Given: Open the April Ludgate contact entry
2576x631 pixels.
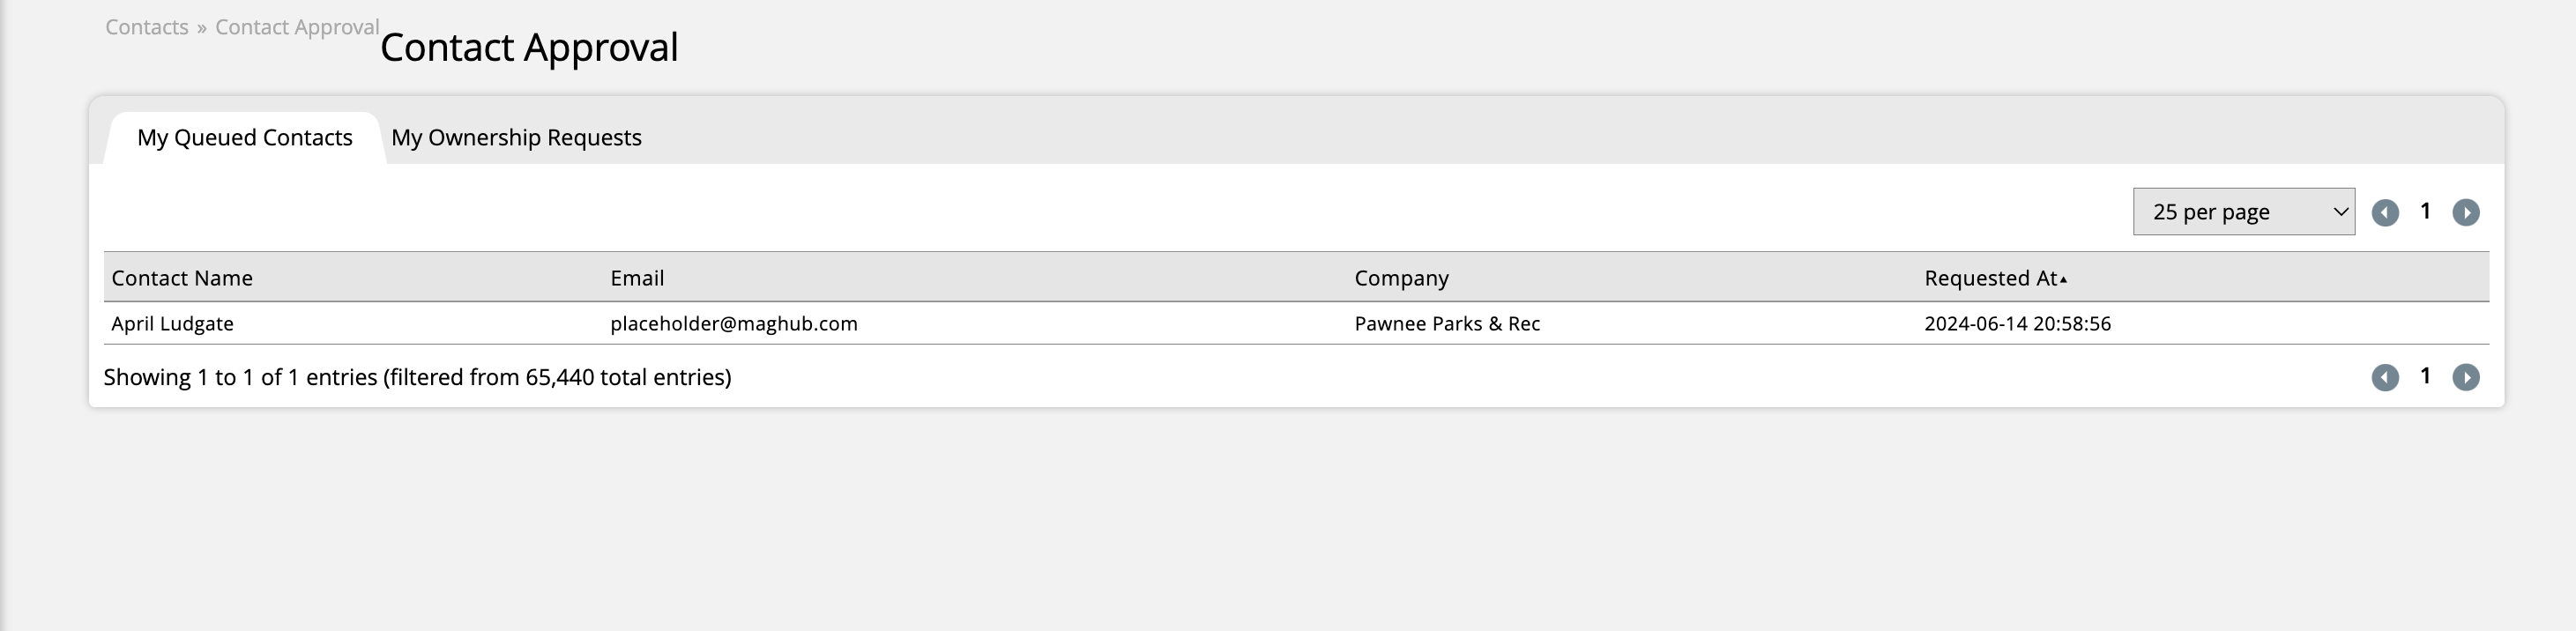Looking at the screenshot, I should click(x=172, y=324).
